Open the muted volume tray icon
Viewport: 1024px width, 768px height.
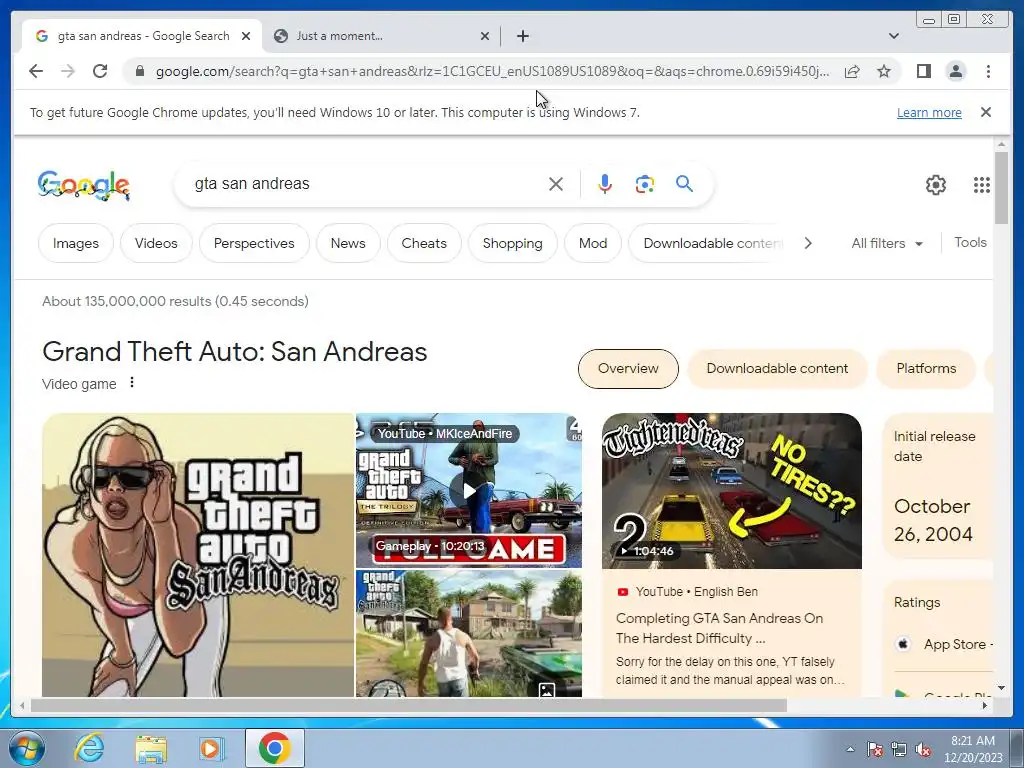tap(923, 750)
